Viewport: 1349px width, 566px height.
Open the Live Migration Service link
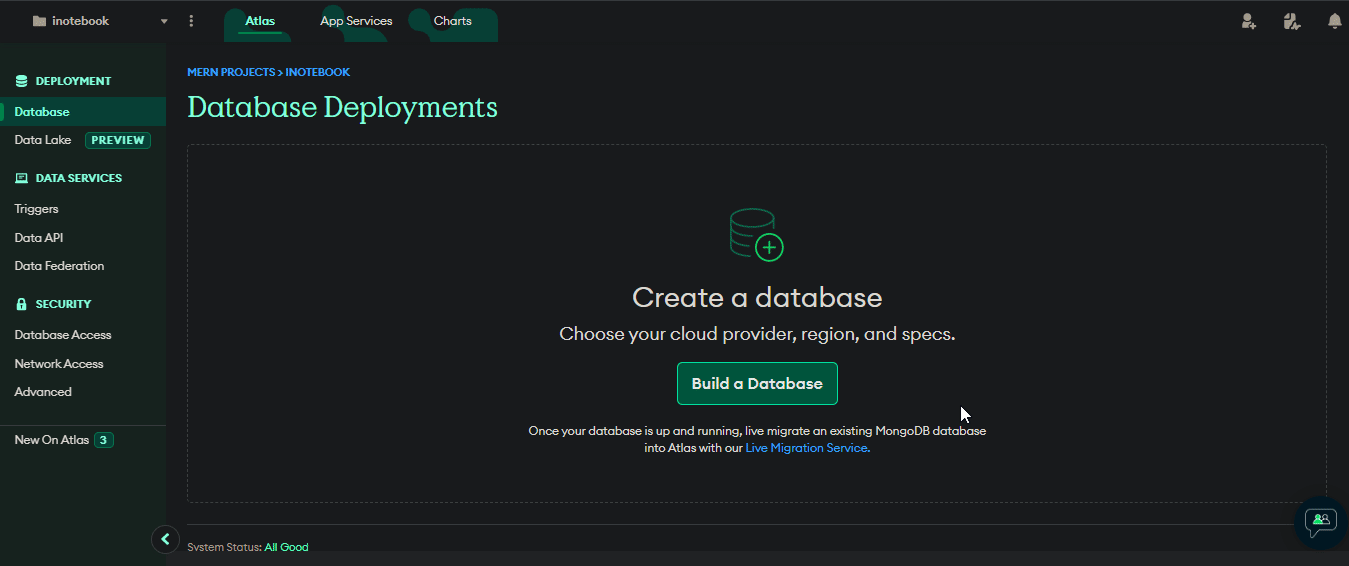tap(807, 448)
